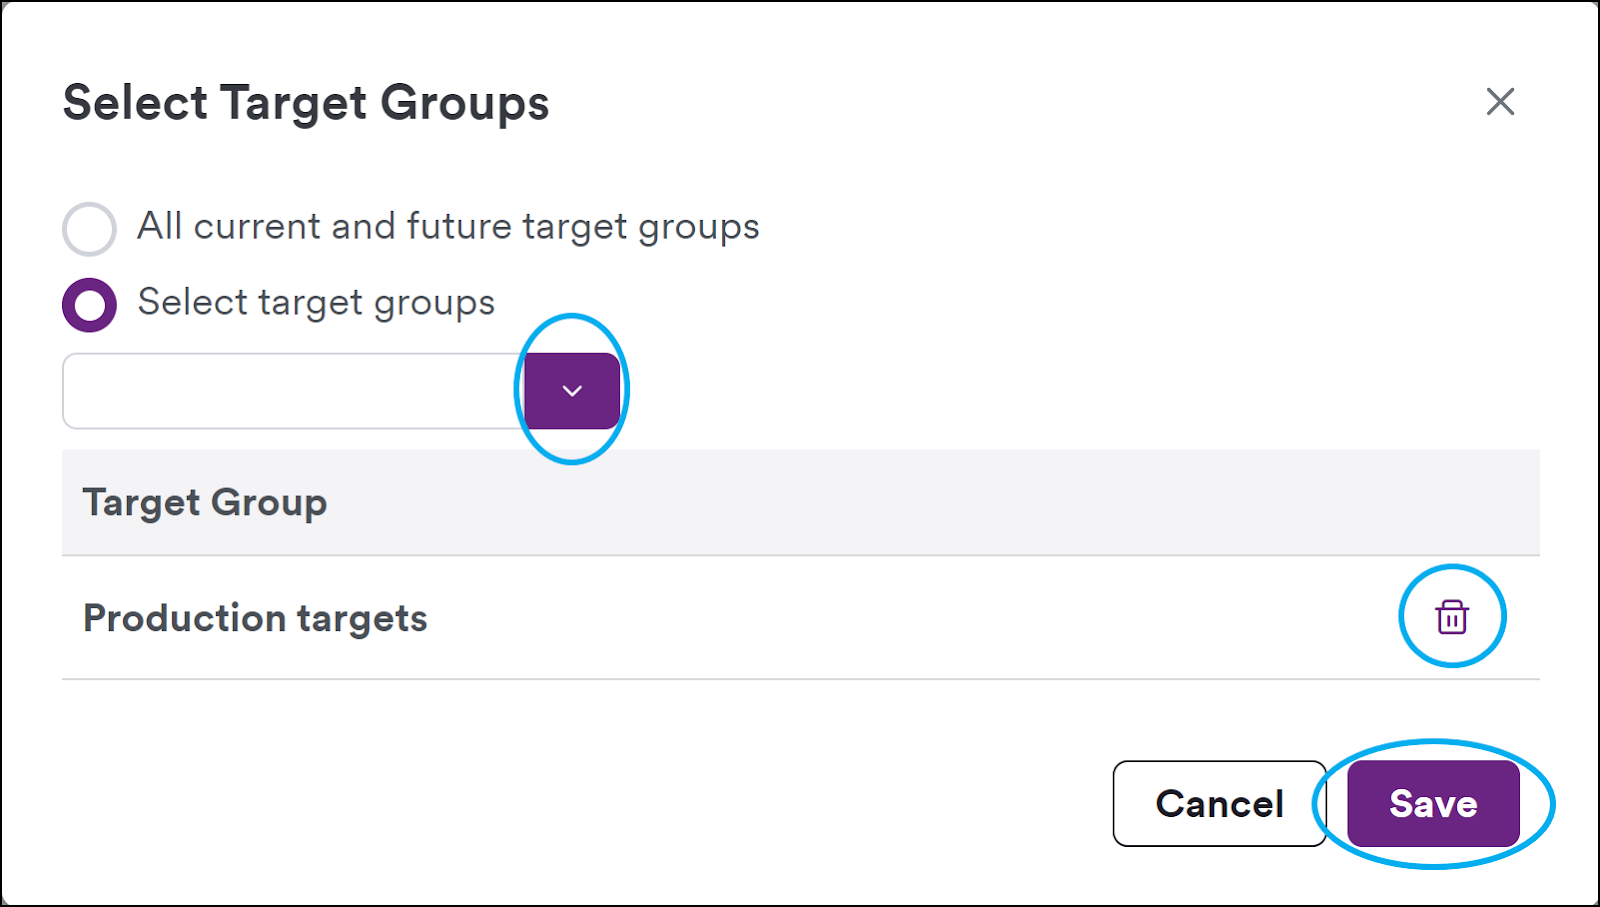
Task: Expand the purple combo box arrow
Action: (572, 391)
